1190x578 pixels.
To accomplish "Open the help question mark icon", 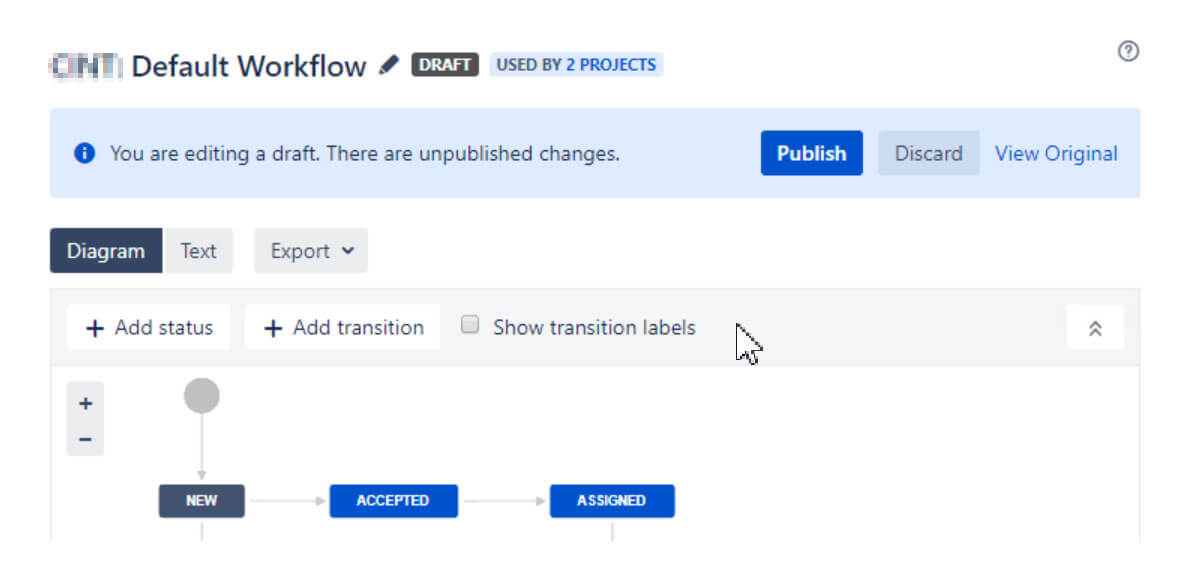I will (x=1129, y=51).
